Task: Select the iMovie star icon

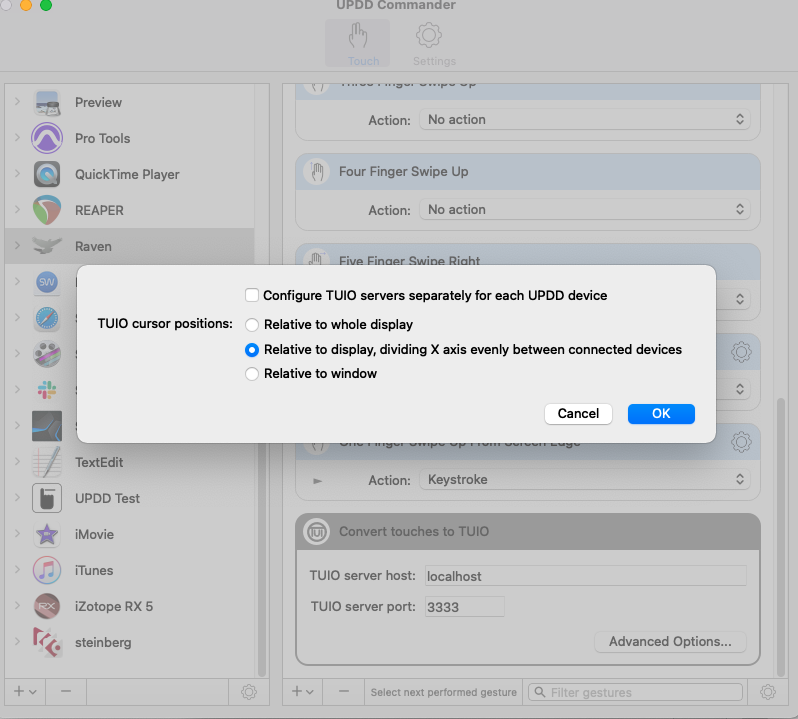Action: point(47,534)
